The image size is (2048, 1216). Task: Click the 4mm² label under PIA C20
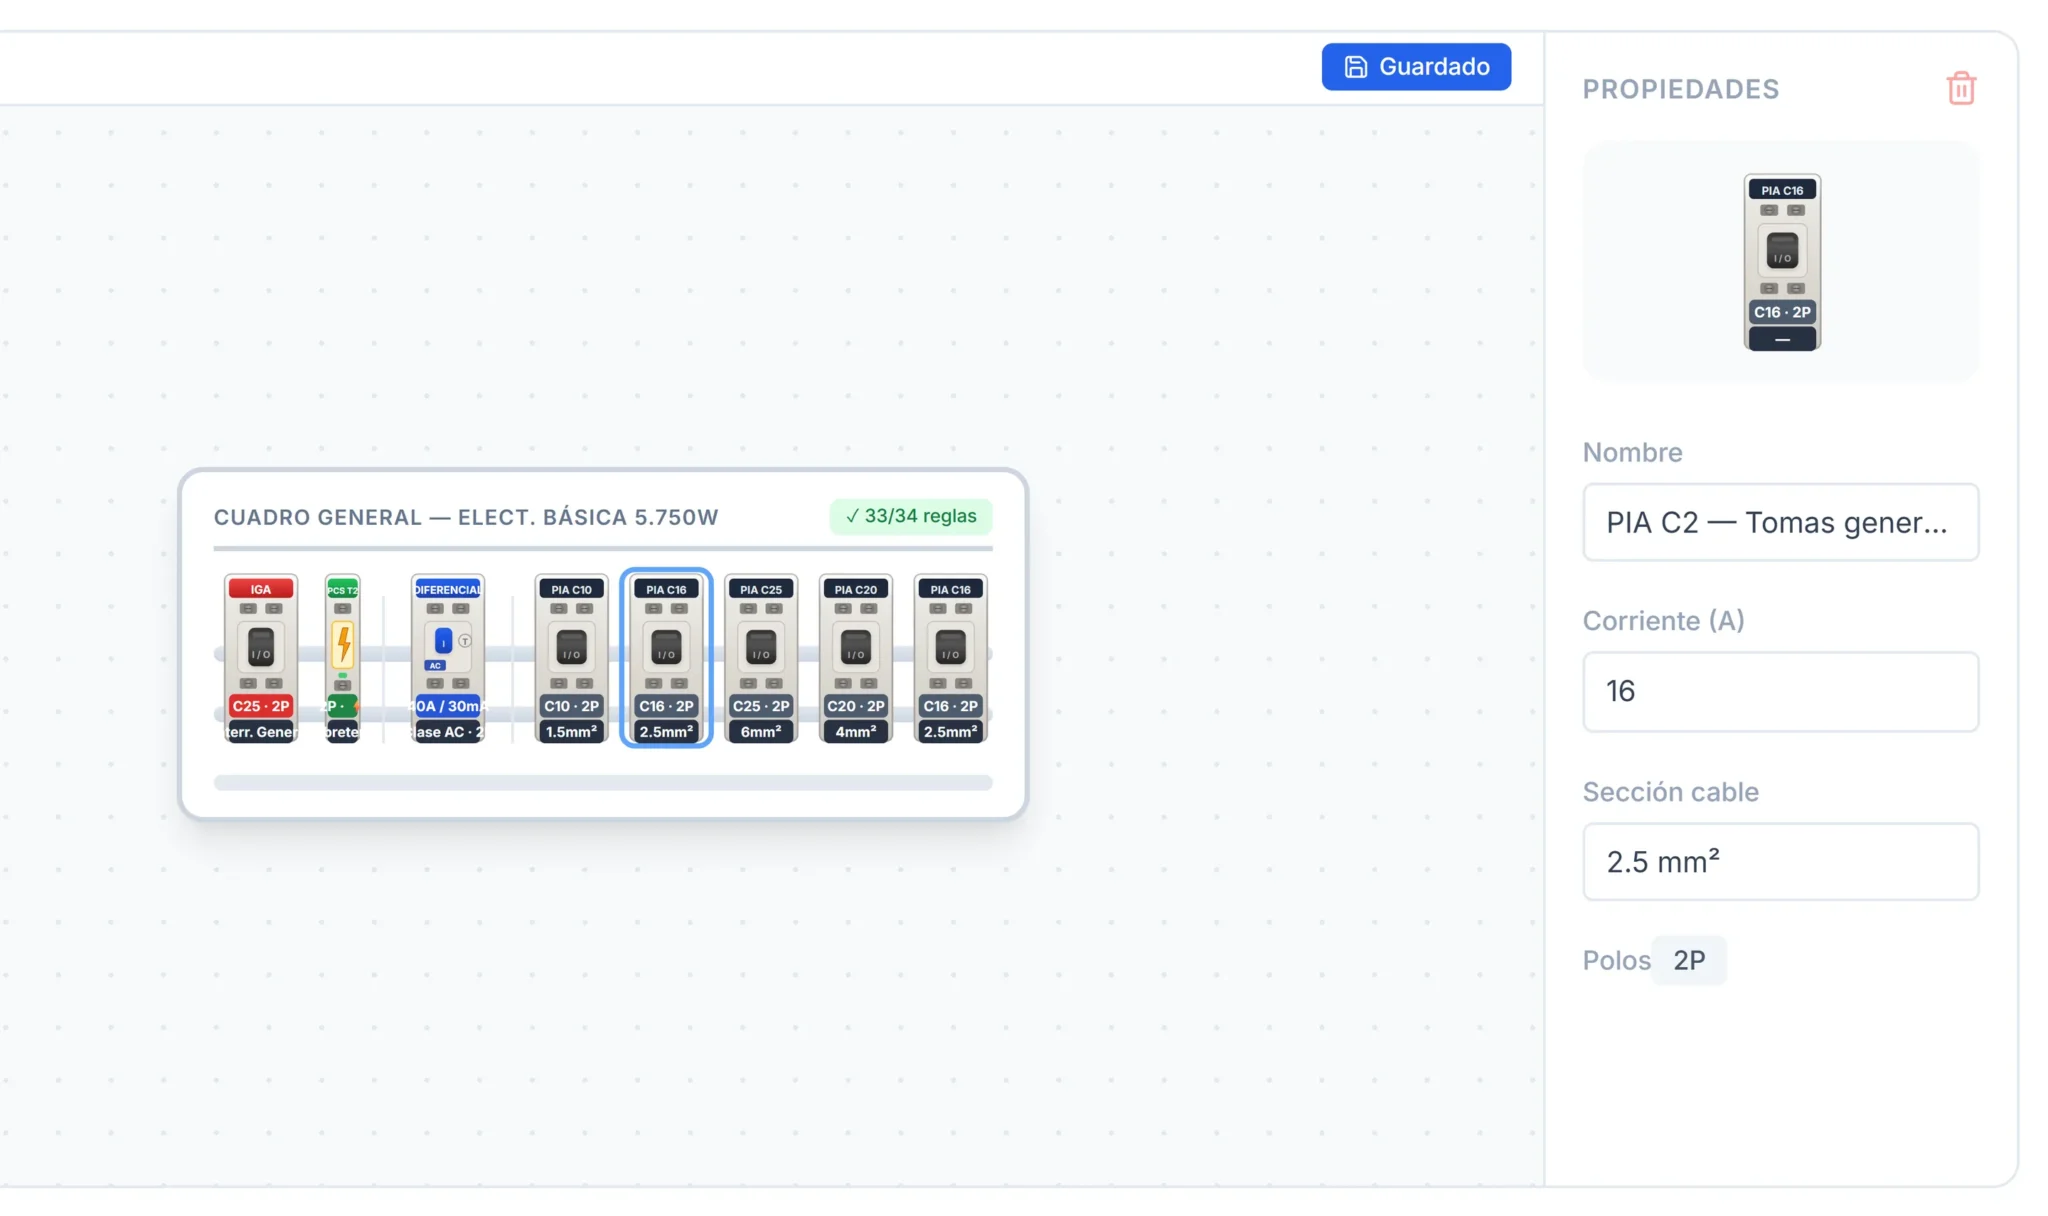[x=856, y=732]
